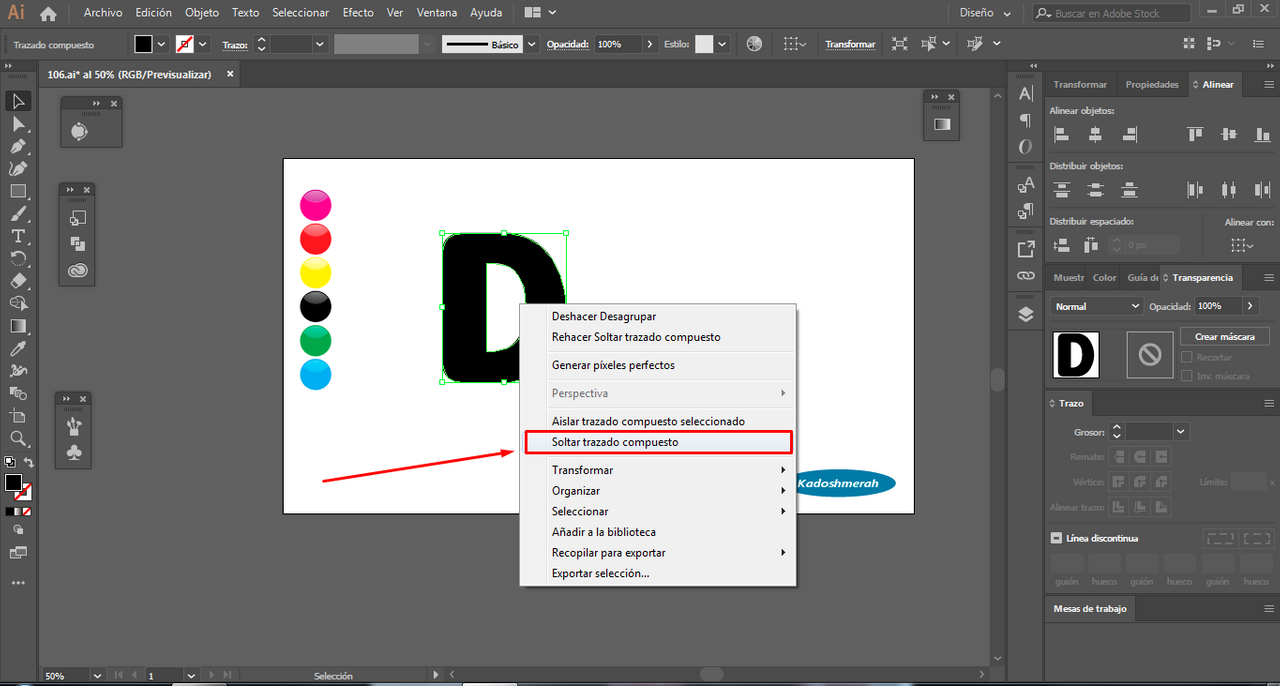The width and height of the screenshot is (1280, 686).
Task: Select the Rectangle tool
Action: (x=18, y=191)
